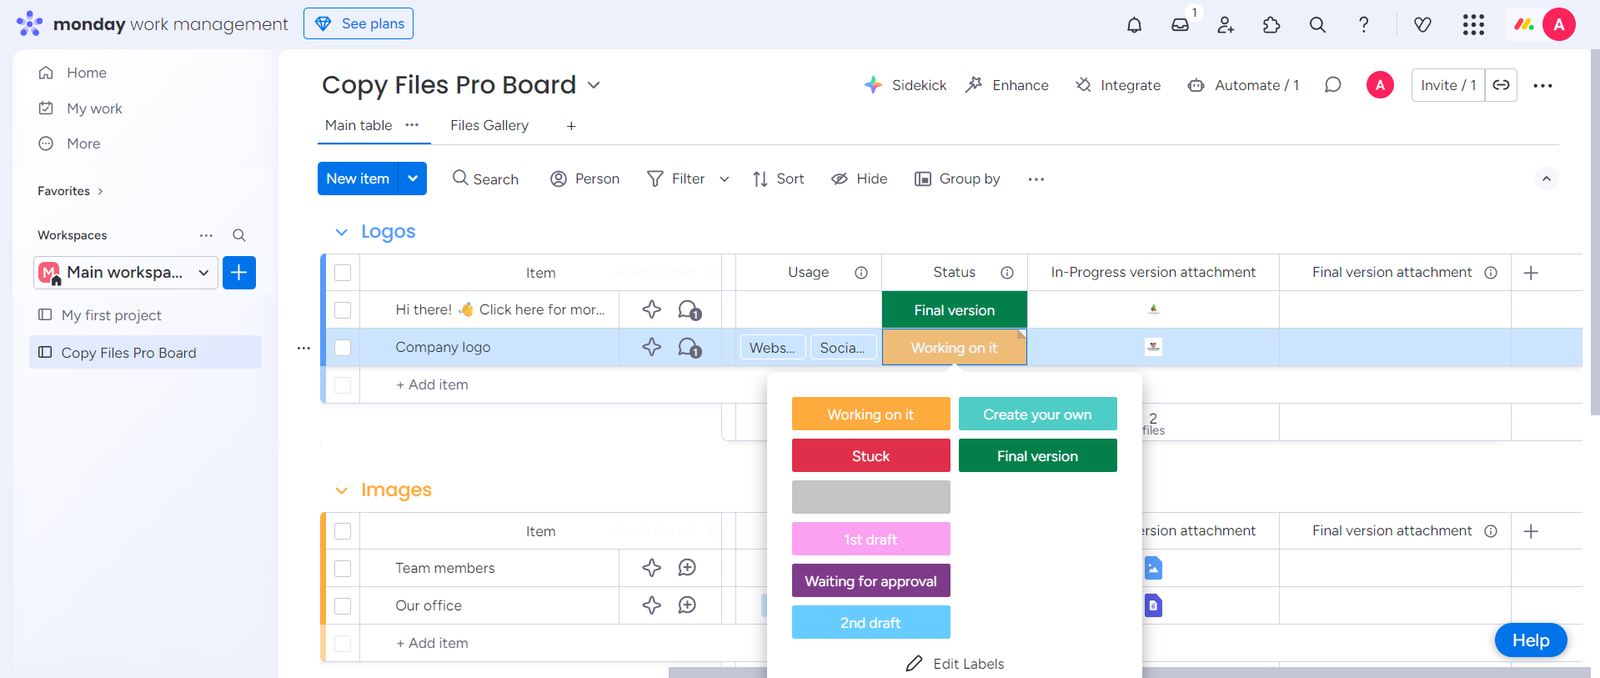The width and height of the screenshot is (1600, 678).
Task: Select all items in Logos group
Action: pyautogui.click(x=343, y=273)
